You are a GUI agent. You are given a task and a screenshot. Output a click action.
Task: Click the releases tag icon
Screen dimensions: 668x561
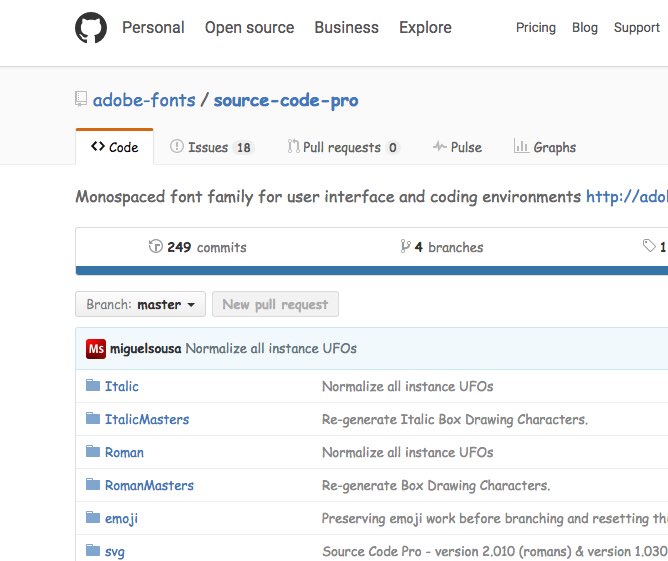coord(649,245)
